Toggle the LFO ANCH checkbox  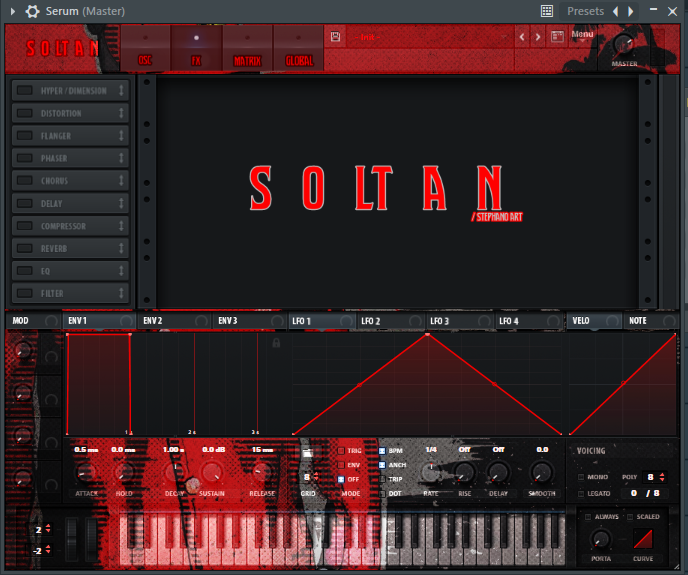(x=382, y=465)
